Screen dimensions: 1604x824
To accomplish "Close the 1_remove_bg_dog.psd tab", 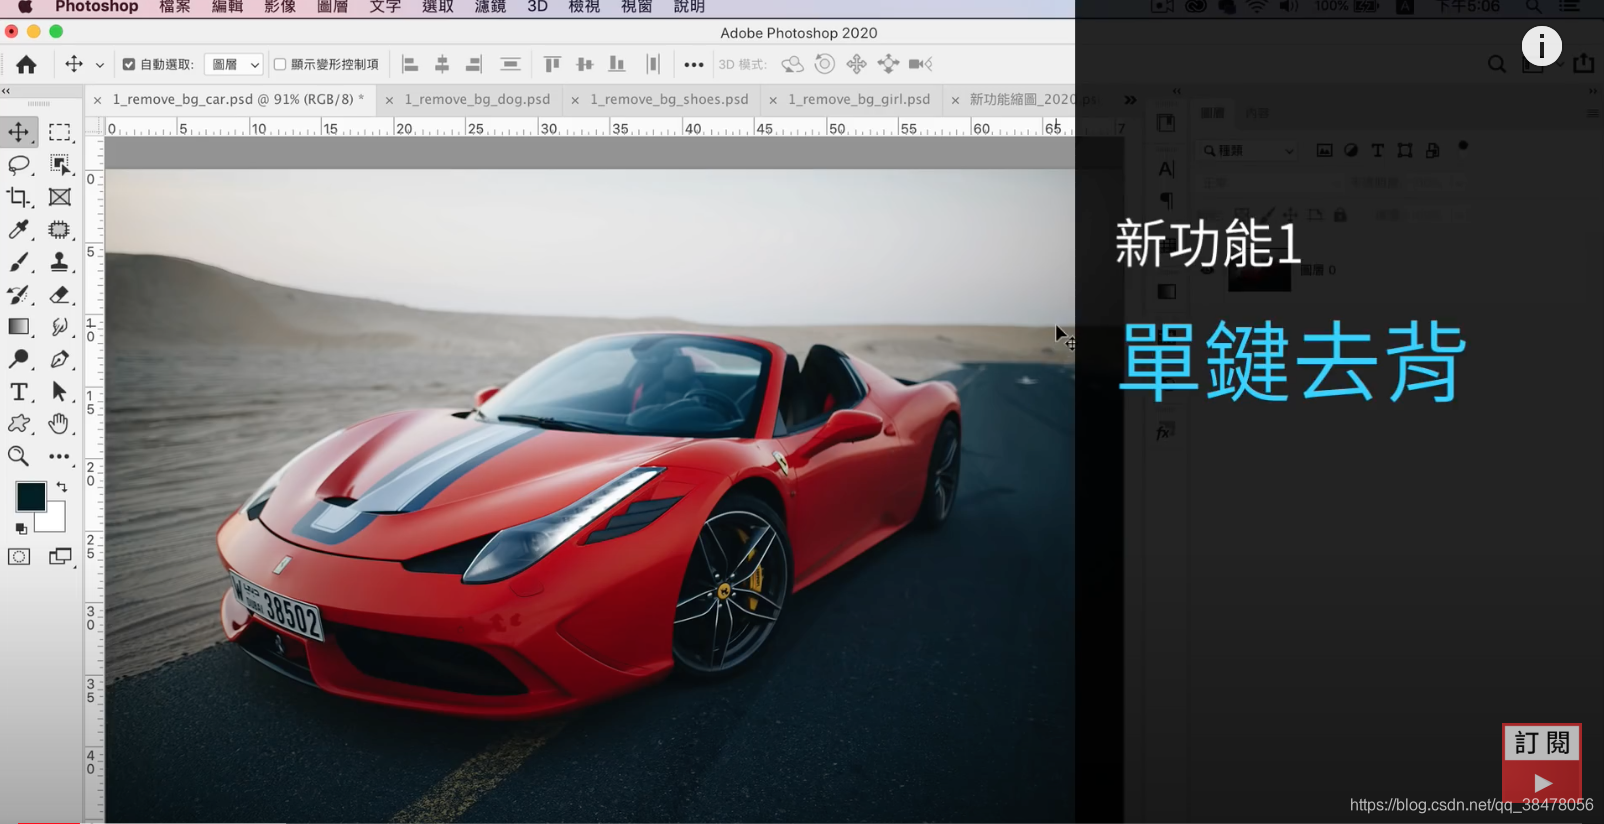I will [389, 100].
